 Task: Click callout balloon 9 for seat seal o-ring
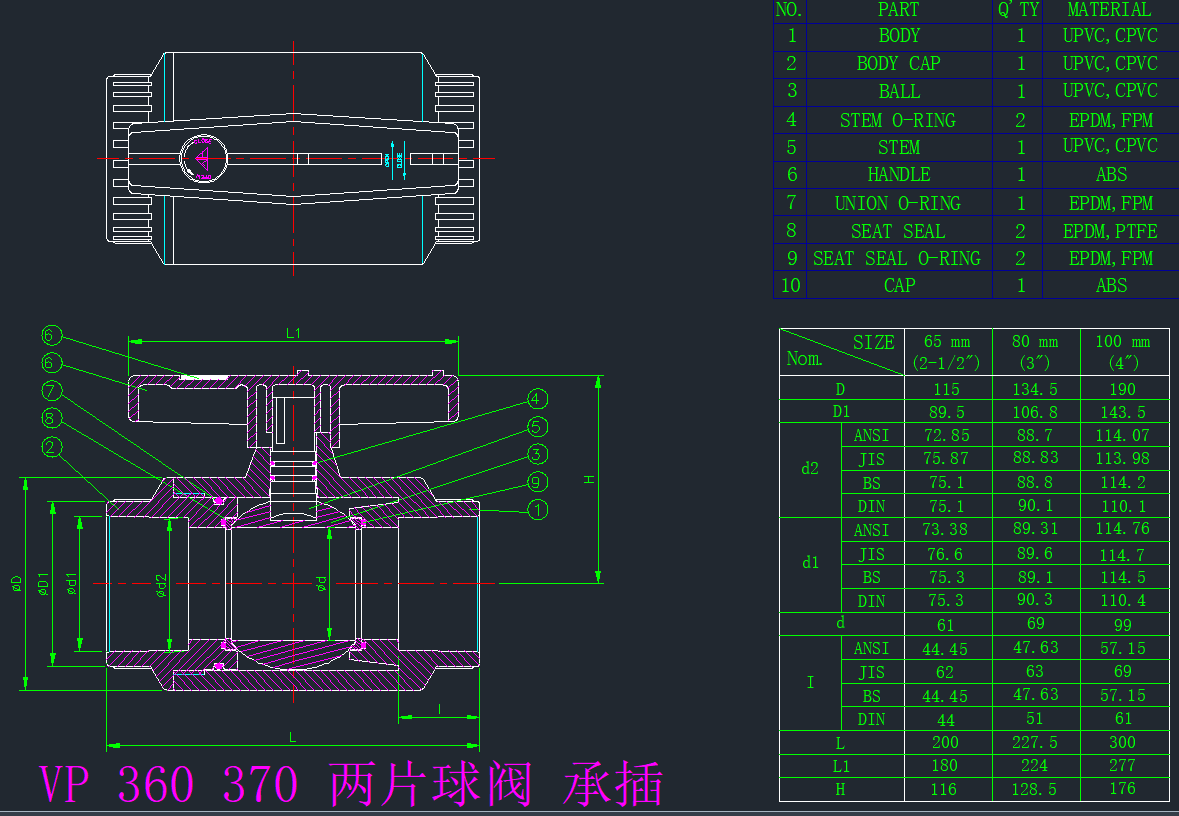click(537, 481)
